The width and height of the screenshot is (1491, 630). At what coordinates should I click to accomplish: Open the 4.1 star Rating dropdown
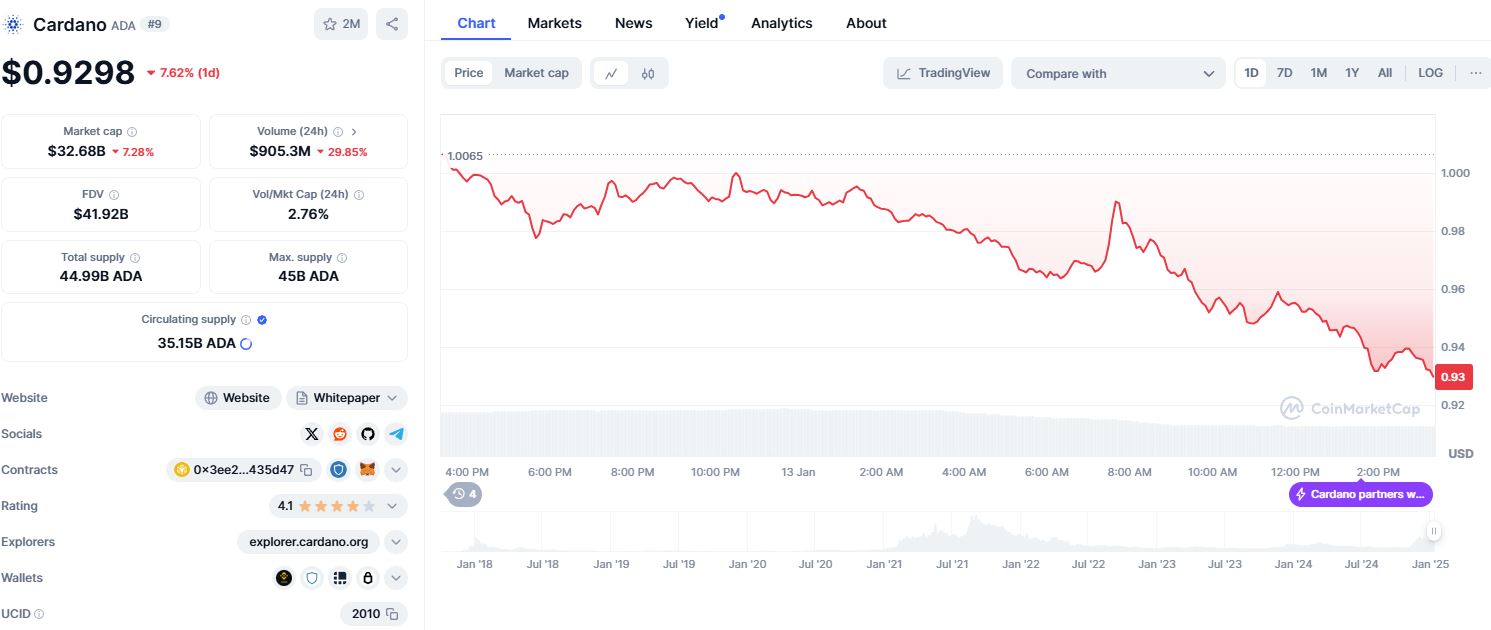coord(338,506)
